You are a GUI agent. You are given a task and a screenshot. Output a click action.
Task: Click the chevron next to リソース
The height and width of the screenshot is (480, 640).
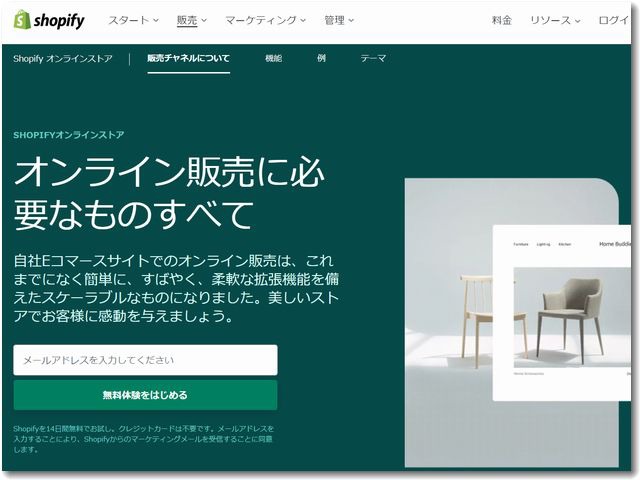coord(577,21)
